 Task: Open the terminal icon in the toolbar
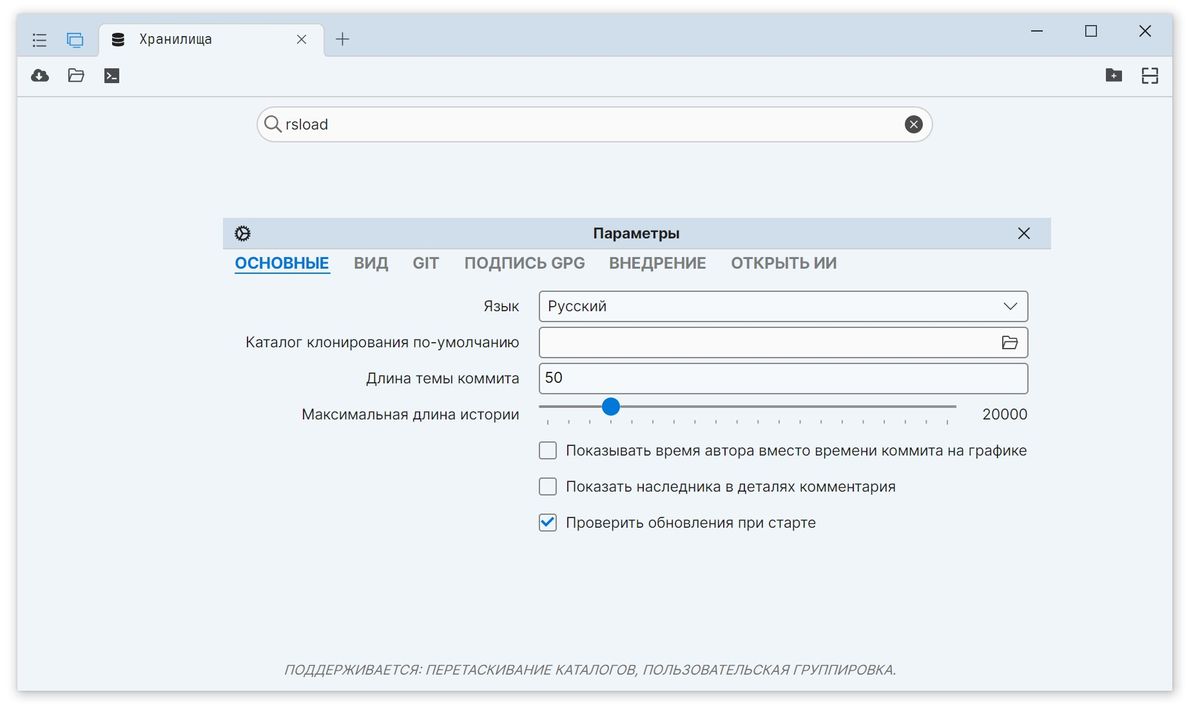[111, 75]
